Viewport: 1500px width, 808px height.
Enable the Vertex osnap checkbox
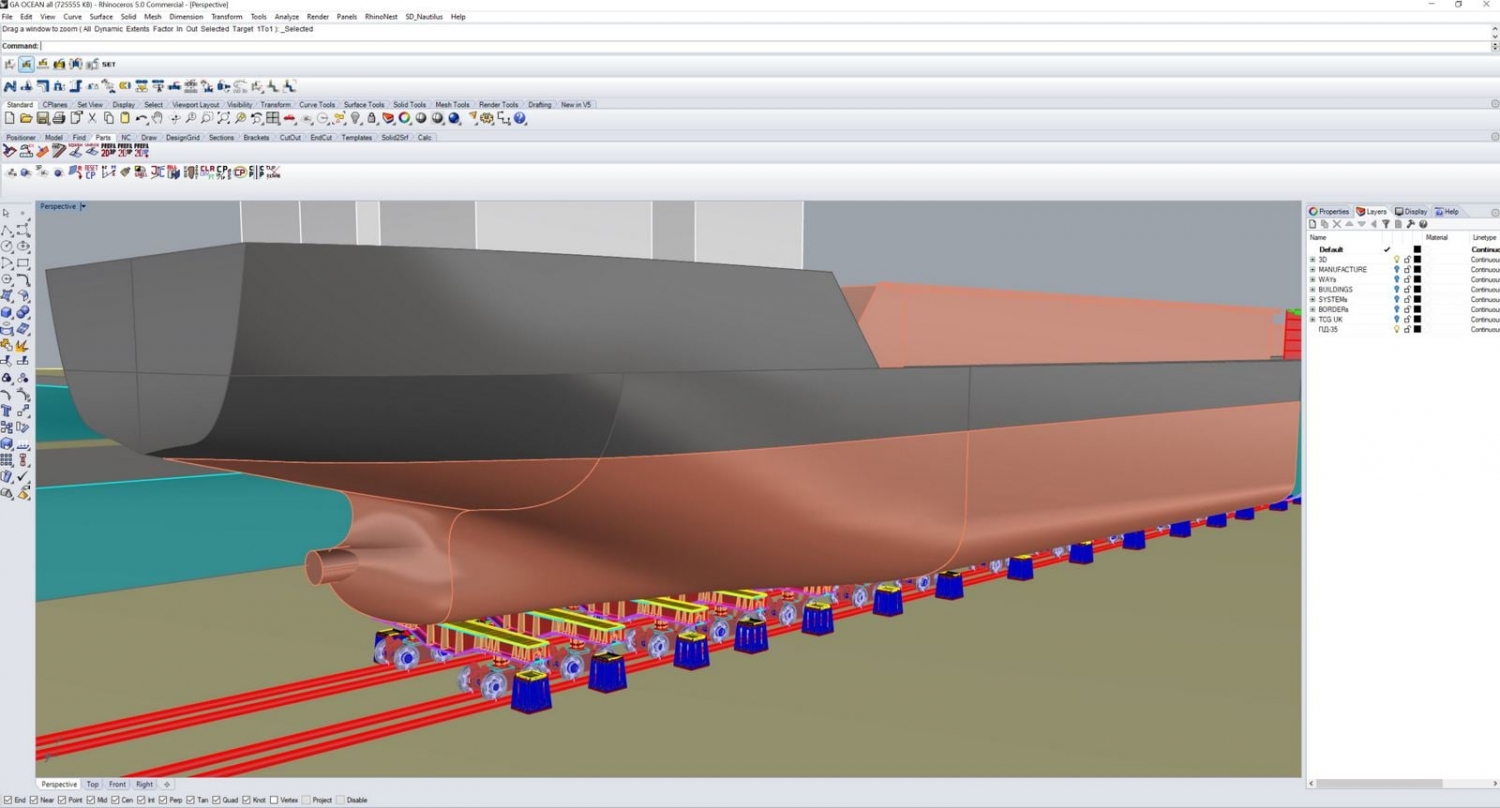coord(275,800)
